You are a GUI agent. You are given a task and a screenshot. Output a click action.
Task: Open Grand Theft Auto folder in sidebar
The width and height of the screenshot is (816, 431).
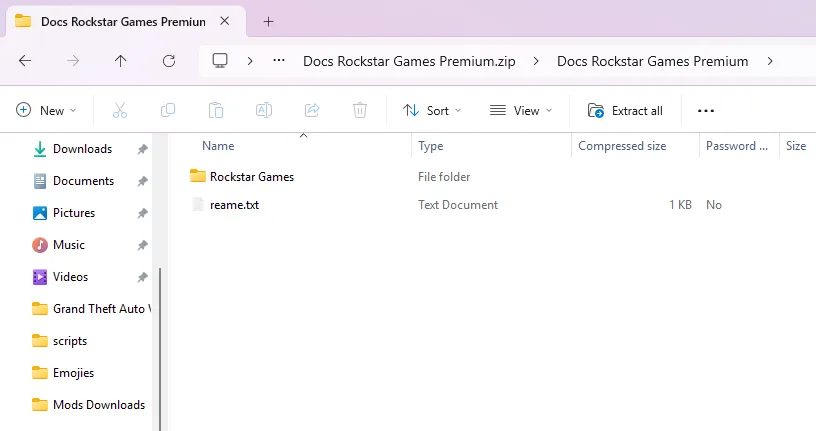(91, 309)
